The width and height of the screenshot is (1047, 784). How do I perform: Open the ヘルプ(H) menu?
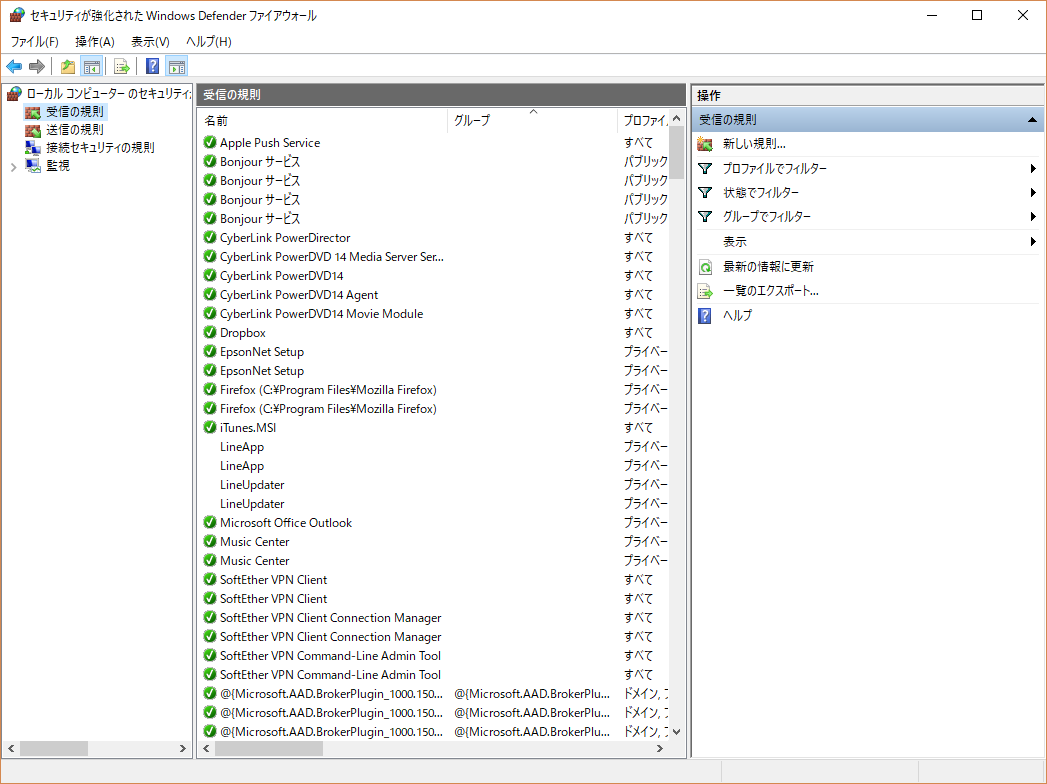click(x=208, y=41)
